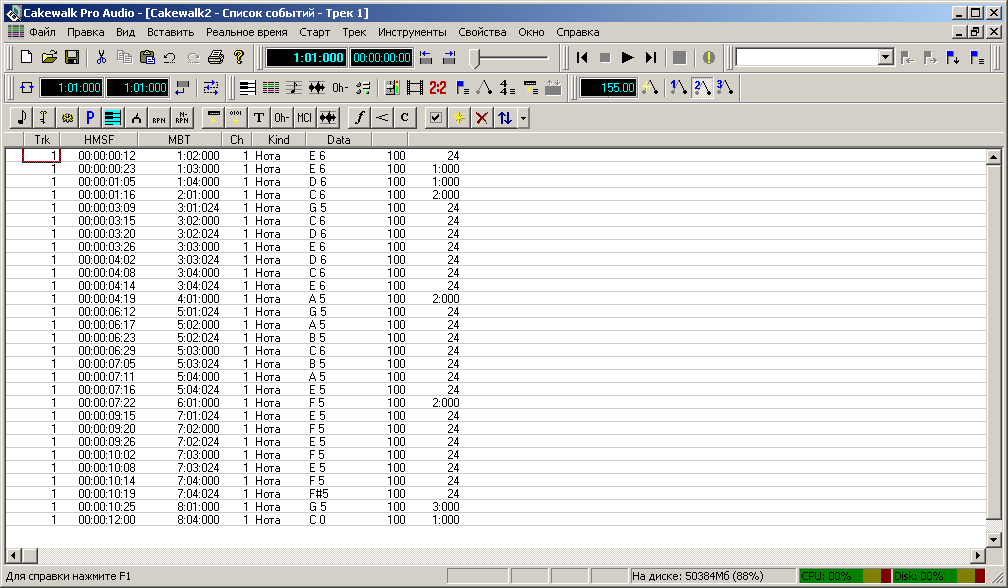
Task: Set From time to Now marker
Action: (x=426, y=57)
